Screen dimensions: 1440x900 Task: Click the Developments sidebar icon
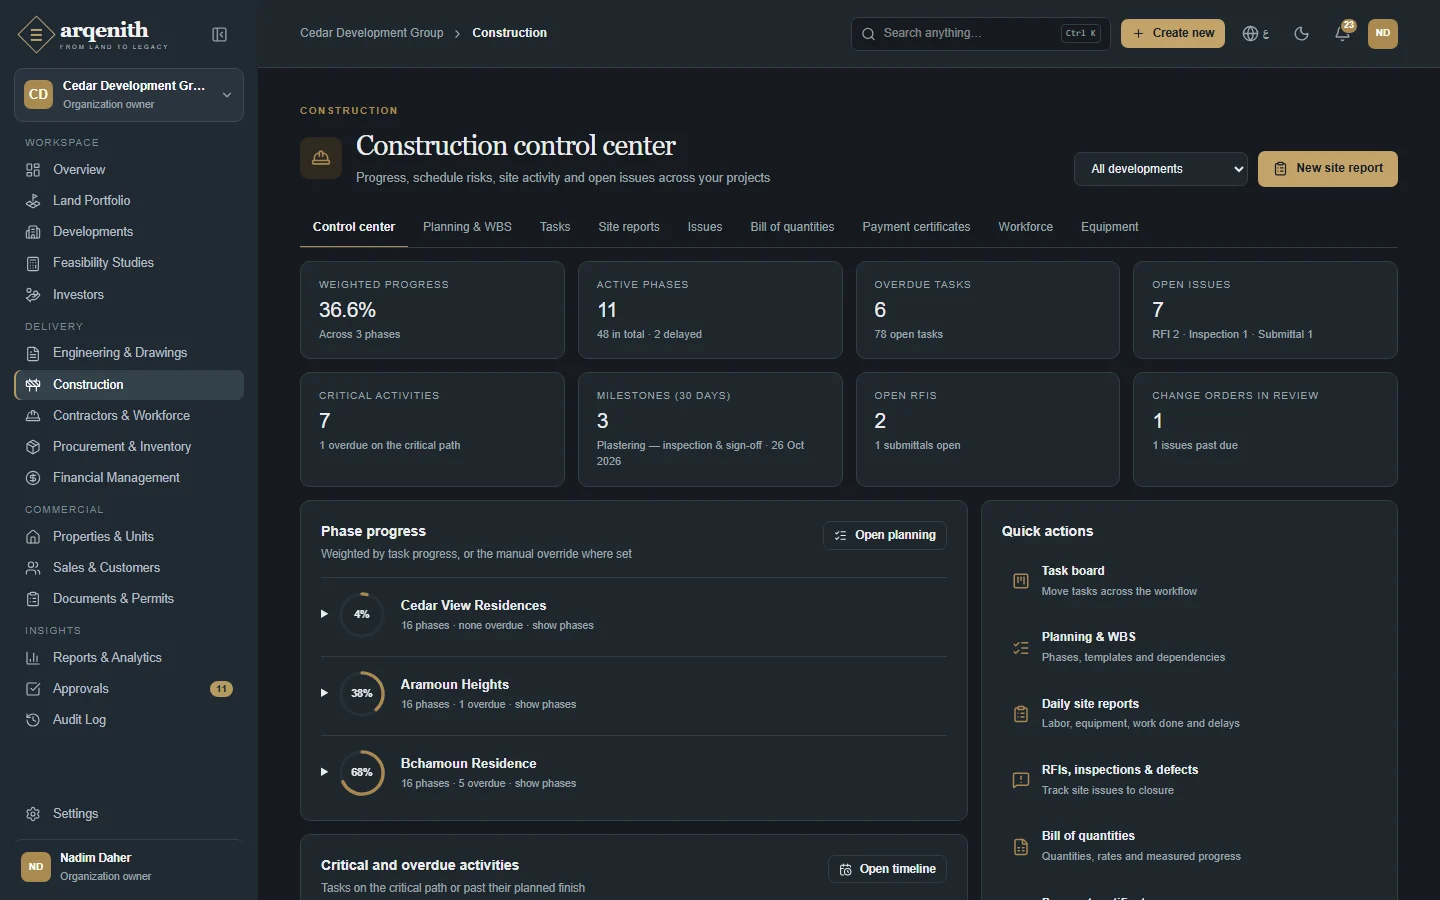click(x=33, y=232)
